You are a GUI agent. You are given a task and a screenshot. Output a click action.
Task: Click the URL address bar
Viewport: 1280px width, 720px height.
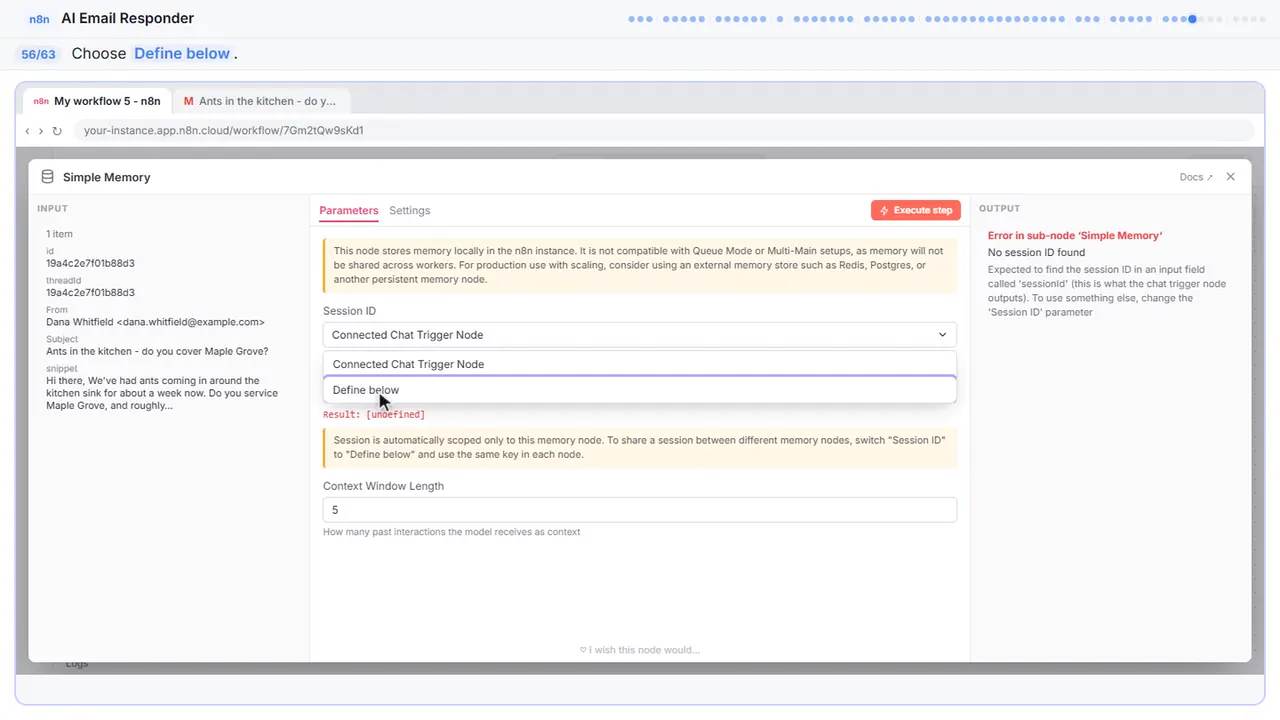point(664,131)
